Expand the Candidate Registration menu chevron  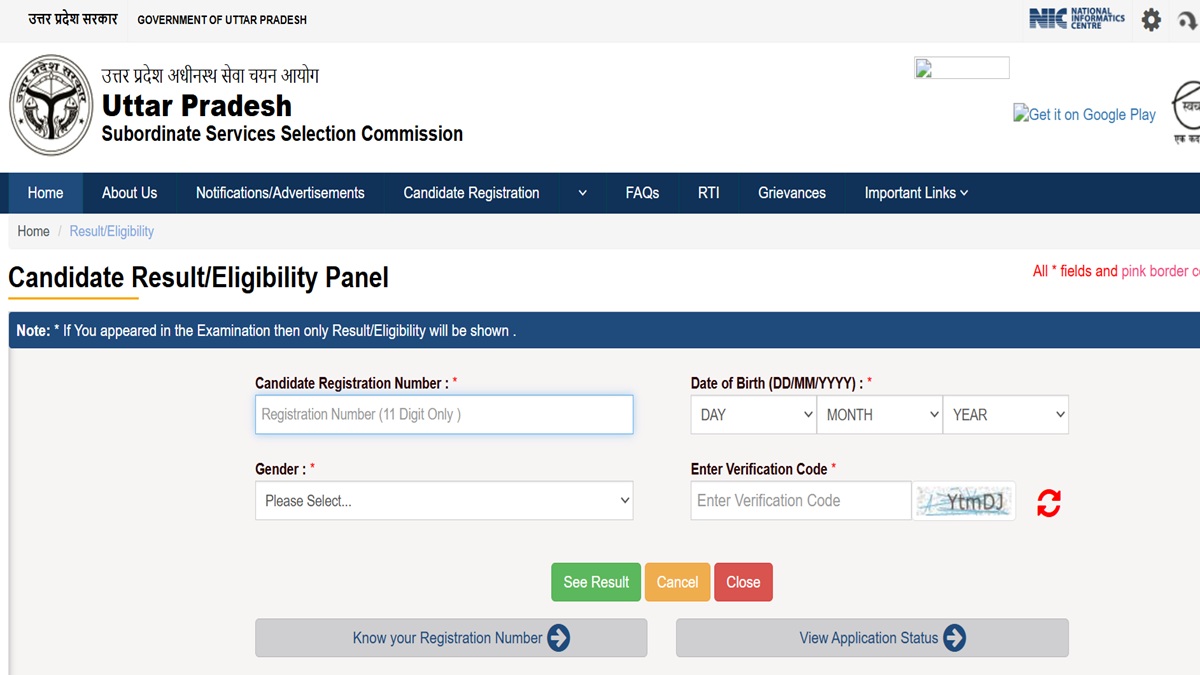click(x=581, y=193)
